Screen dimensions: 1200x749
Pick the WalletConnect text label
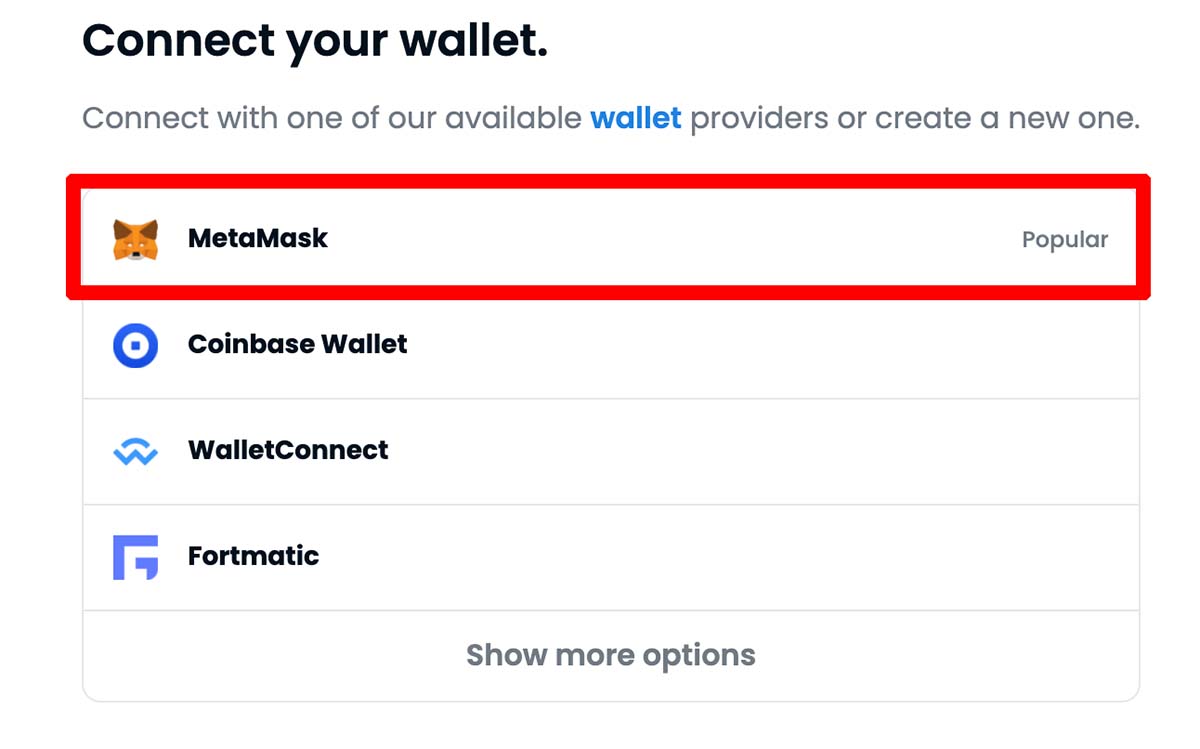[288, 450]
